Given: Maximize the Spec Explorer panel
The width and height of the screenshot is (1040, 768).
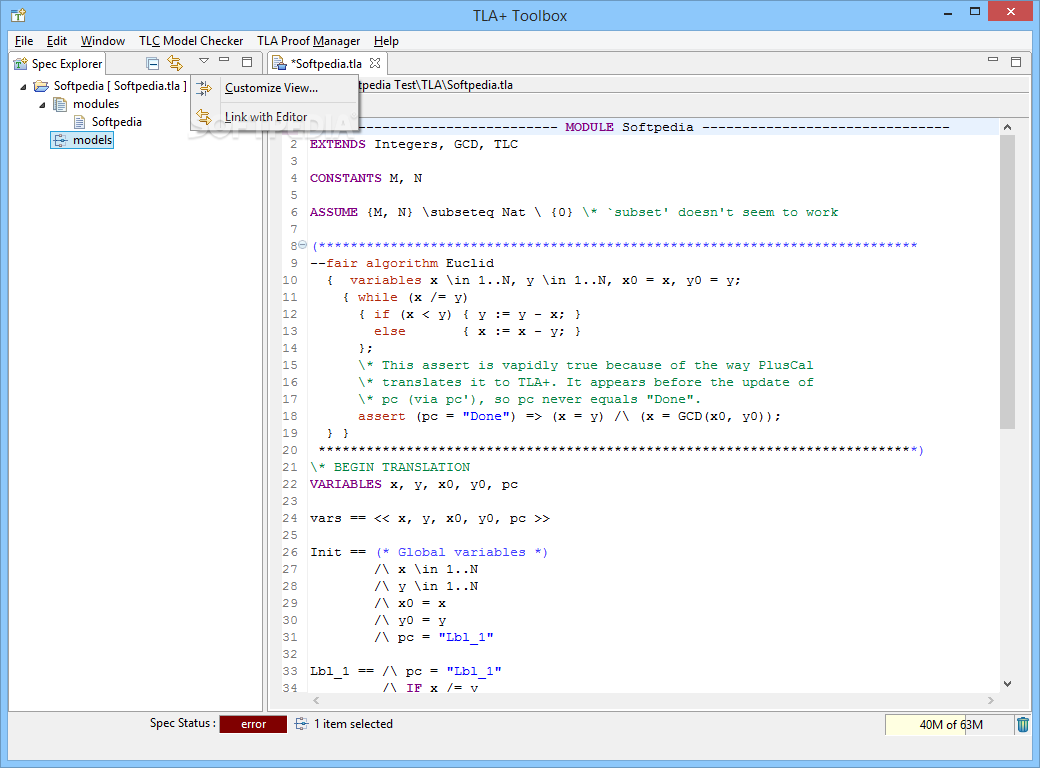Looking at the screenshot, I should (x=247, y=62).
